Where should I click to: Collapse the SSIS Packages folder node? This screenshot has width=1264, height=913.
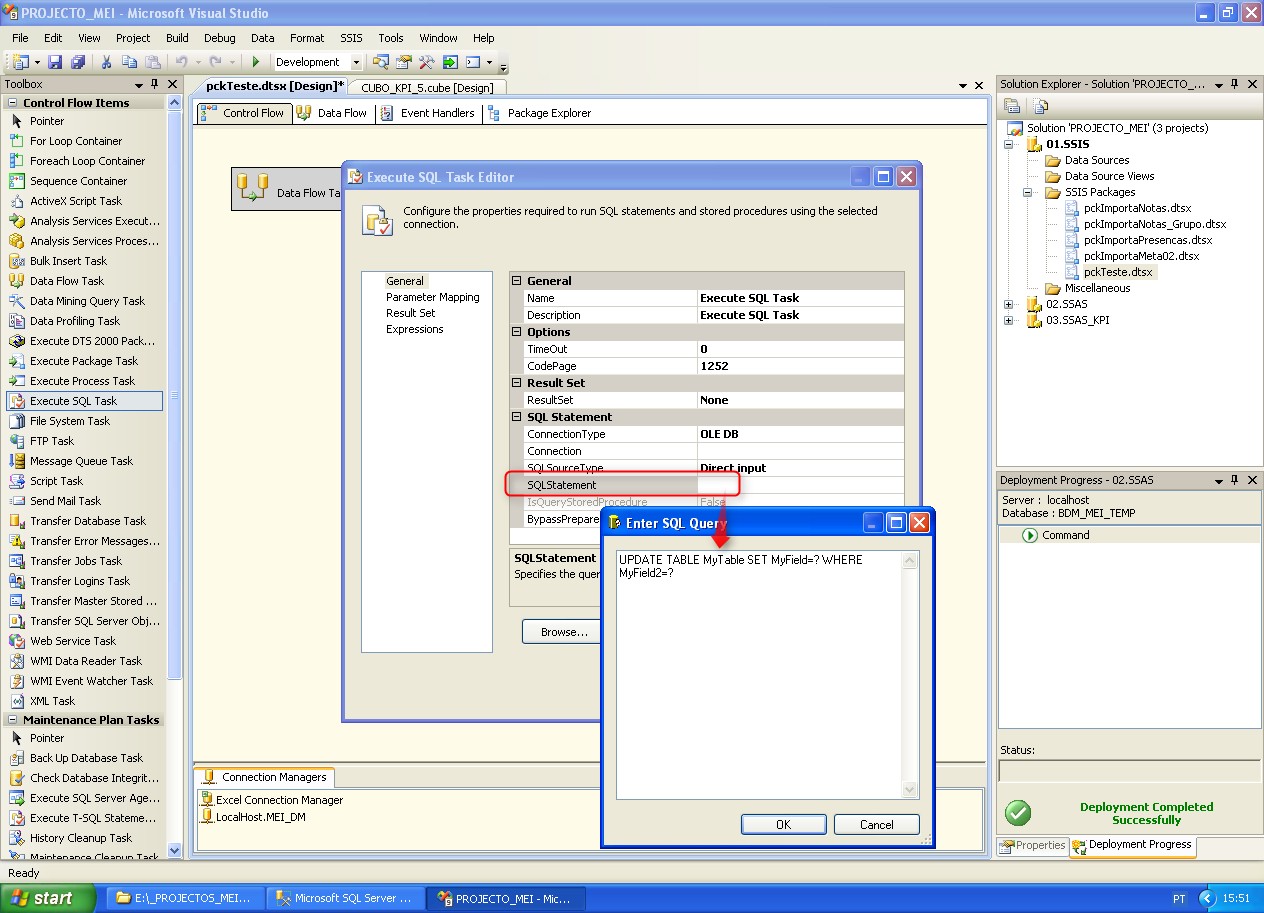pyautogui.click(x=1027, y=192)
